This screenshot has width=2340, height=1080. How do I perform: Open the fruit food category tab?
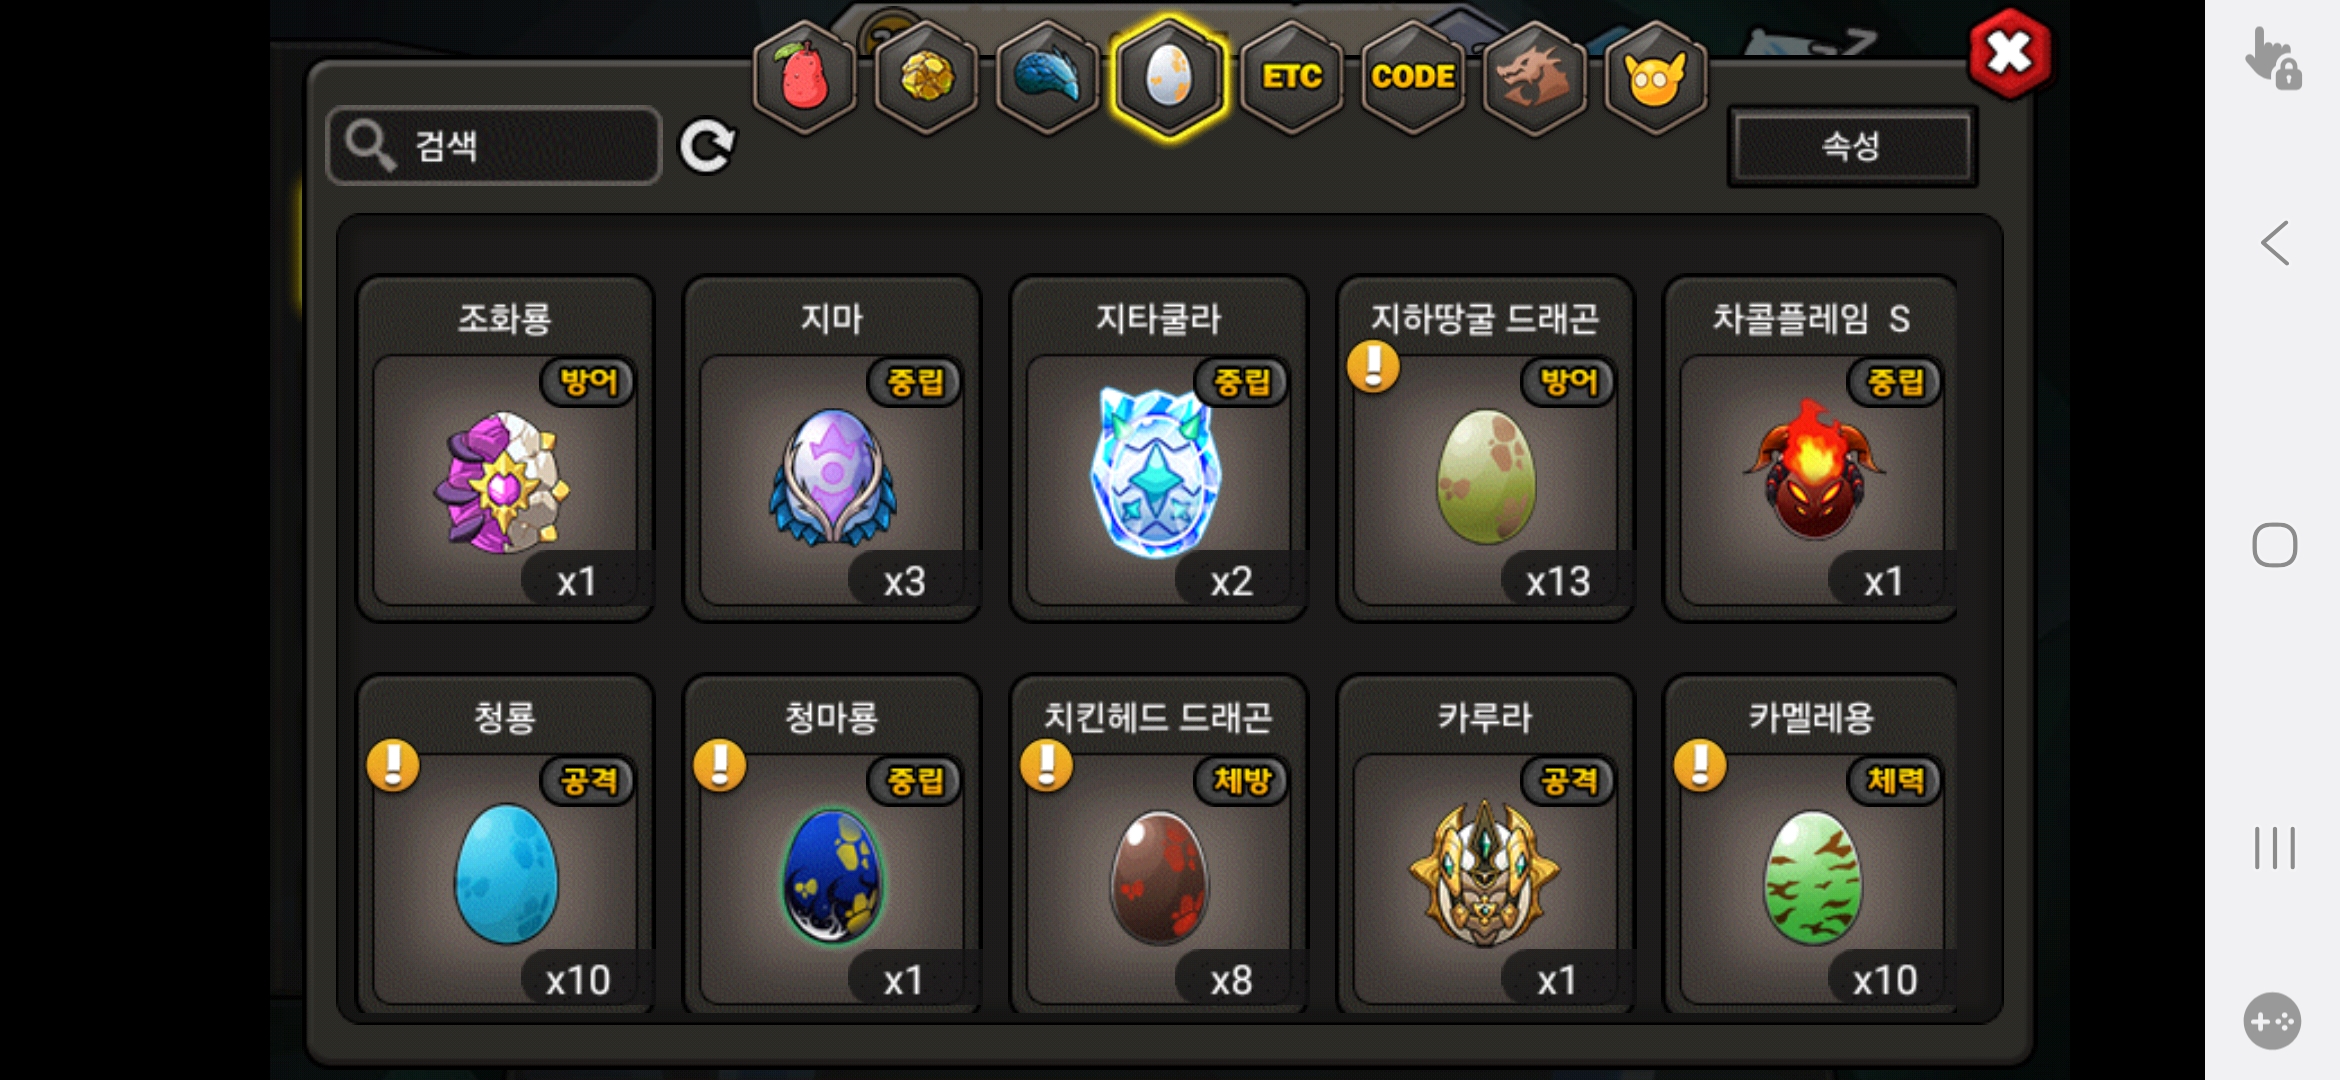[x=805, y=77]
